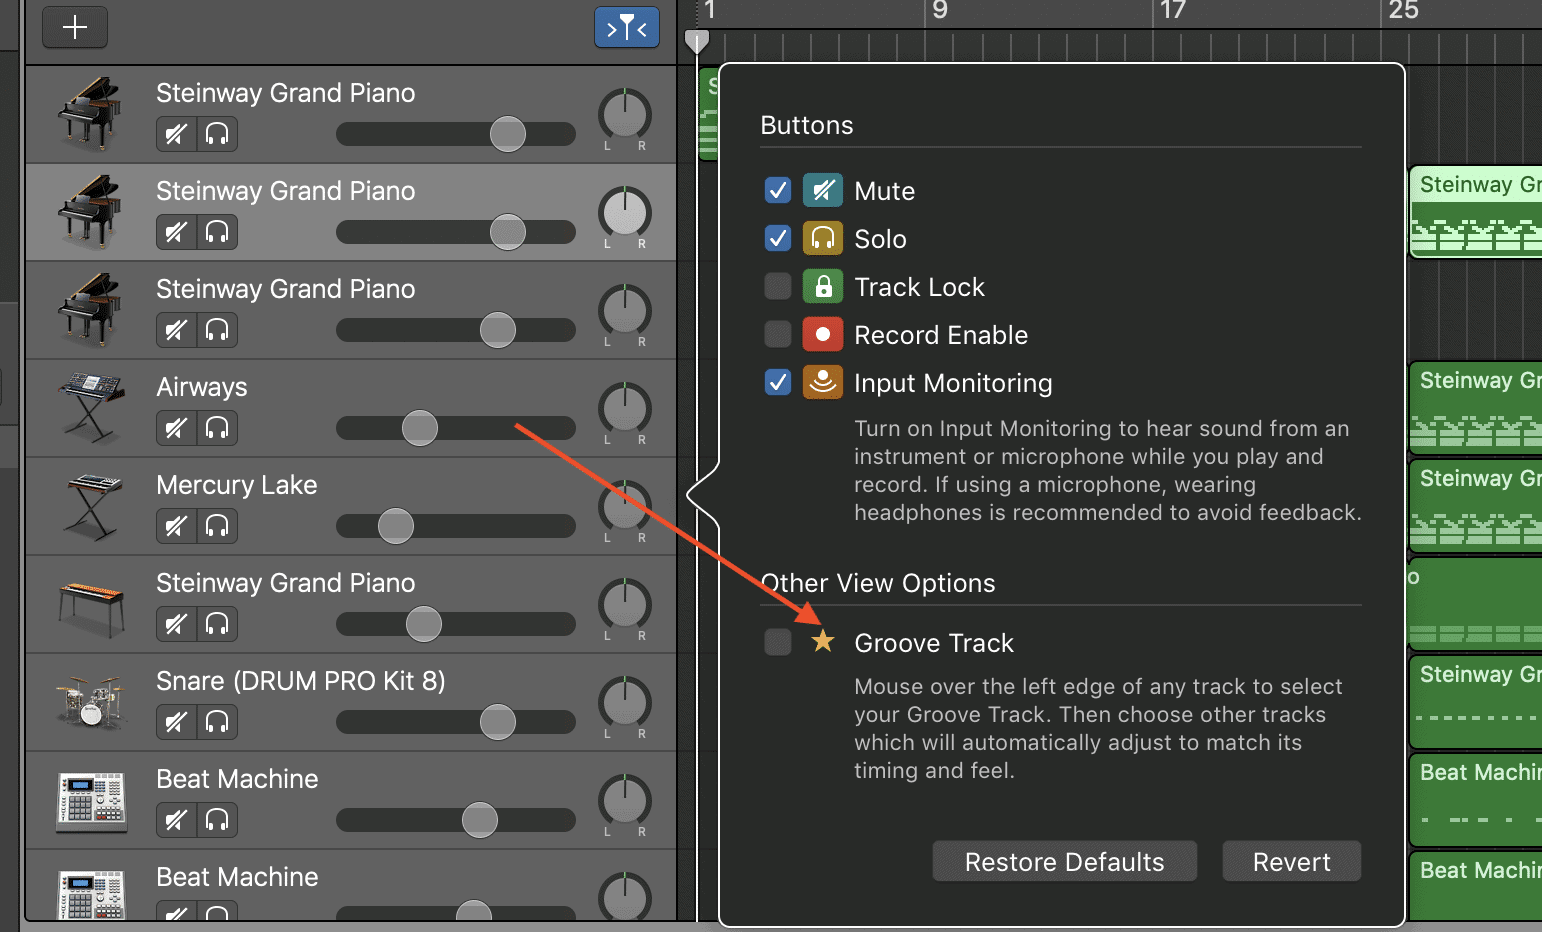Click the playhead marker at measure 1
Screen dimensions: 1542x932
[x=697, y=42]
